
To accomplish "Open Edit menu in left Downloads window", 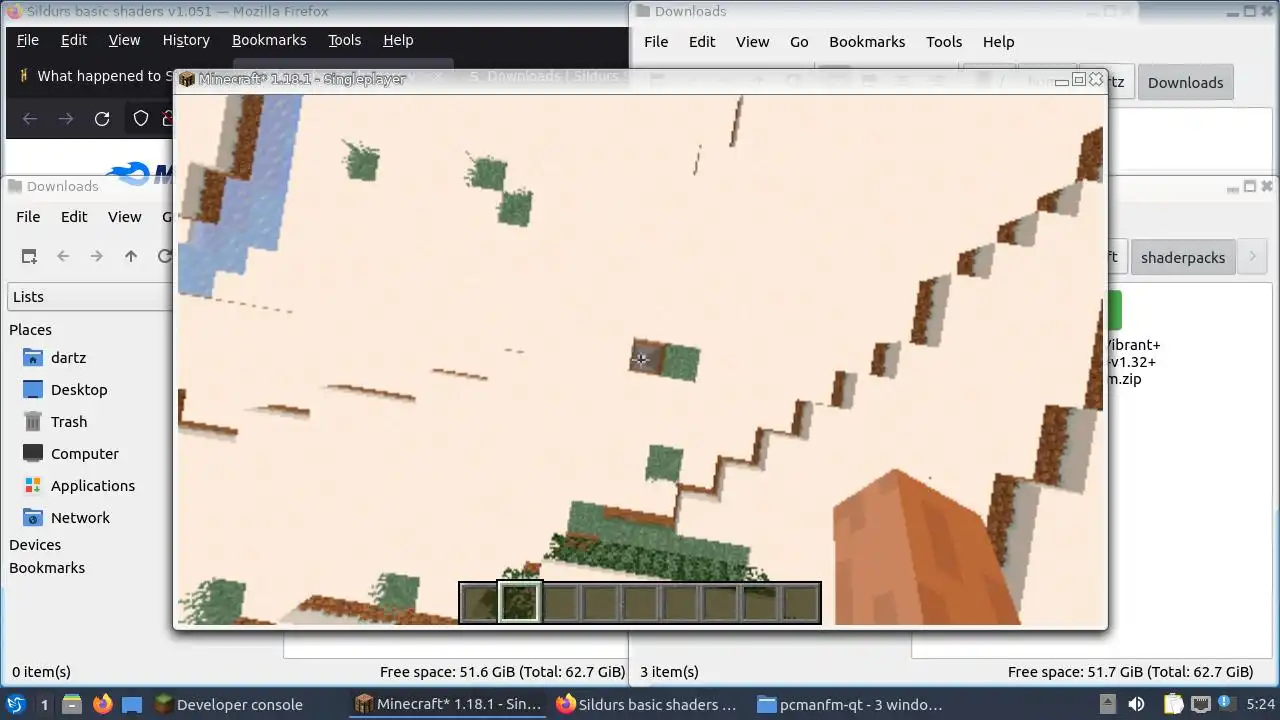I will pos(74,217).
